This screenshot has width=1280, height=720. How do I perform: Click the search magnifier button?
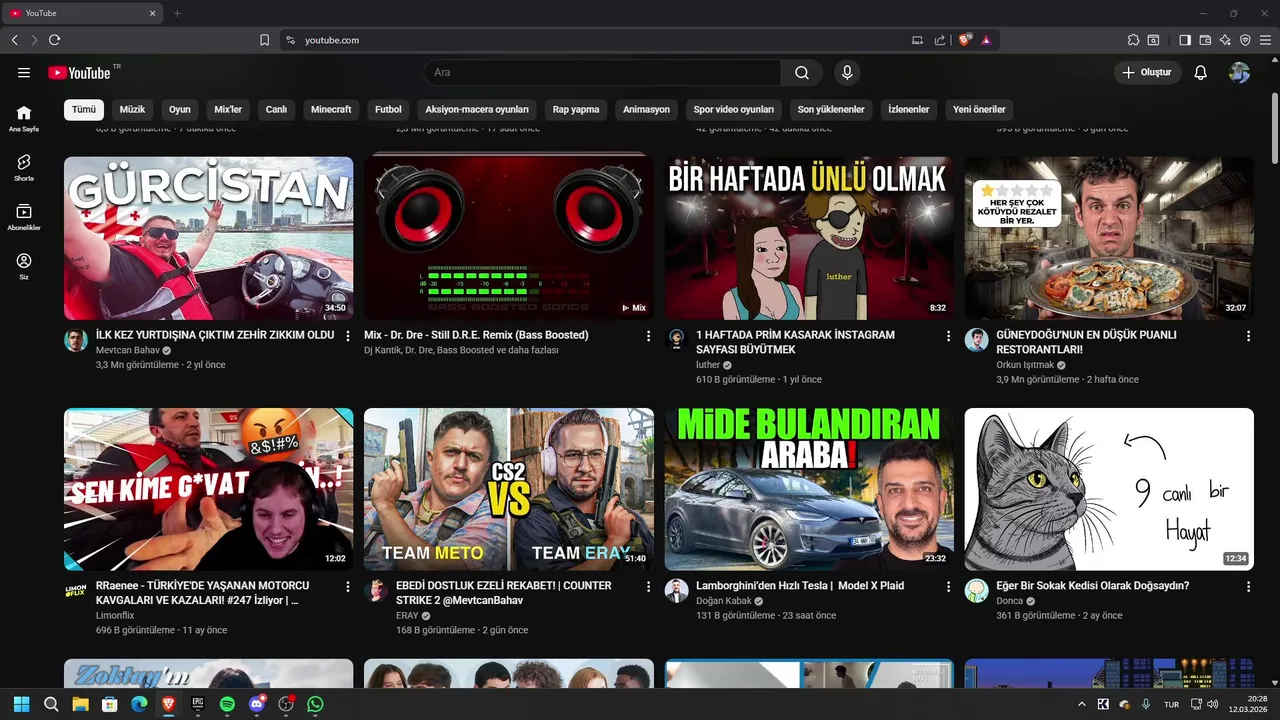click(802, 73)
